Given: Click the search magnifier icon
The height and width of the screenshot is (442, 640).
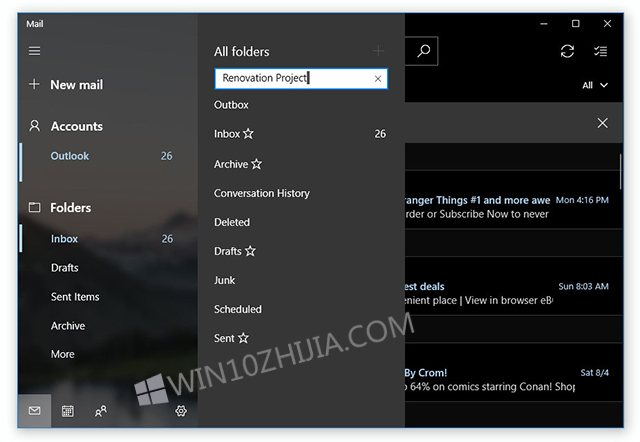Looking at the screenshot, I should pos(424,51).
